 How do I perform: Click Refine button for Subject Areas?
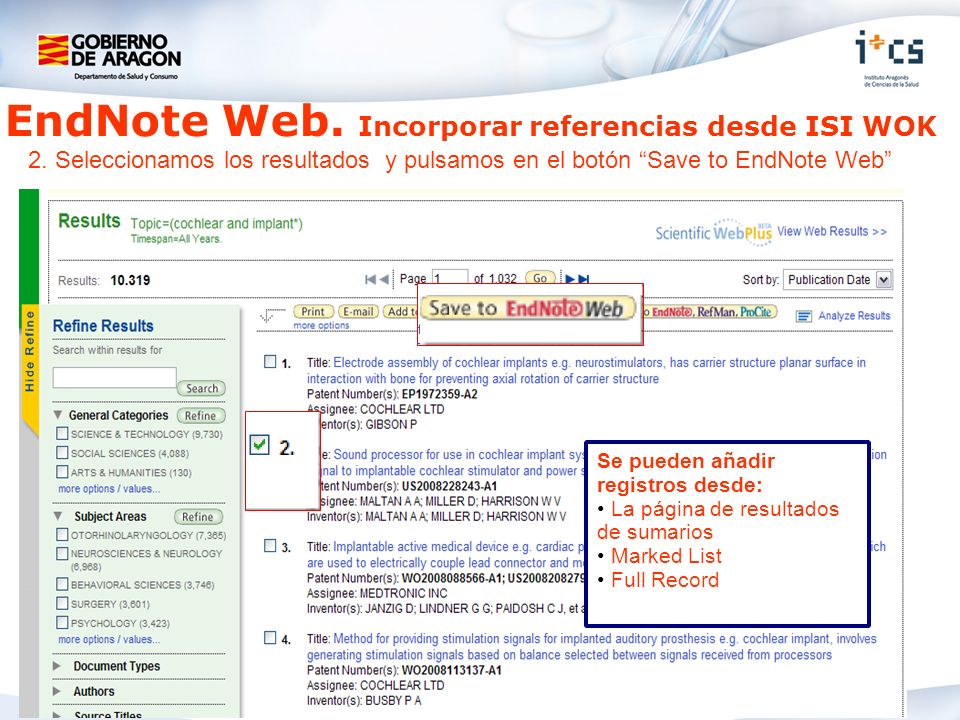(x=198, y=517)
